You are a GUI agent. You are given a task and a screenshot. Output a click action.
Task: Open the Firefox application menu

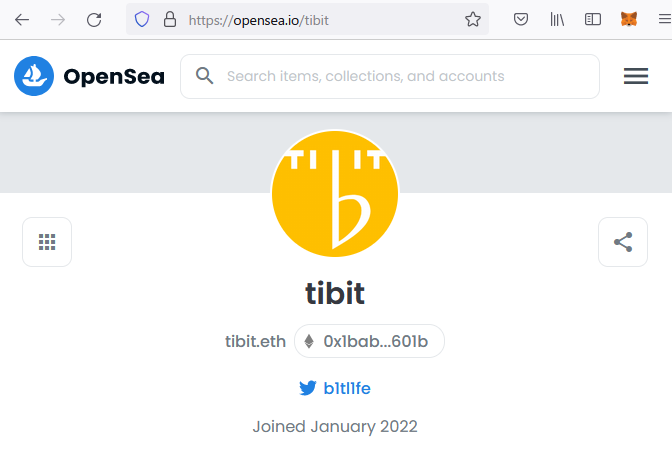[x=660, y=19]
